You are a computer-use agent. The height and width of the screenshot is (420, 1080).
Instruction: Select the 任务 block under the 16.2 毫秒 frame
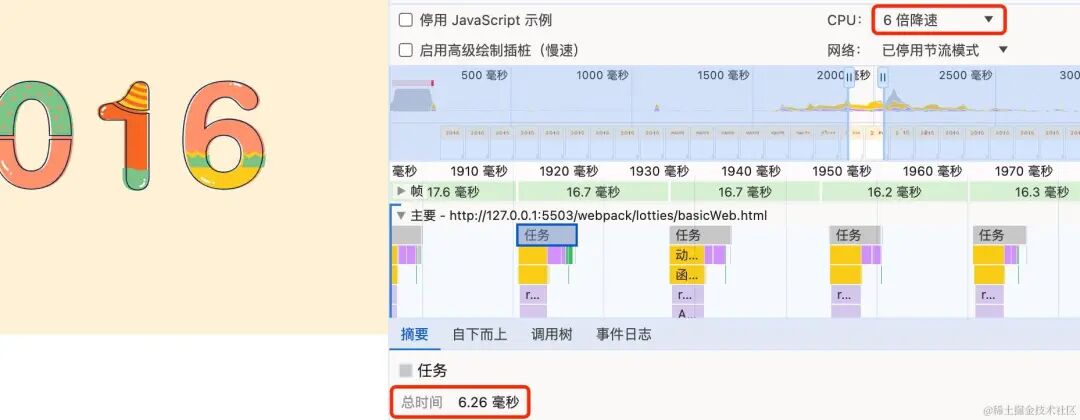(x=855, y=235)
